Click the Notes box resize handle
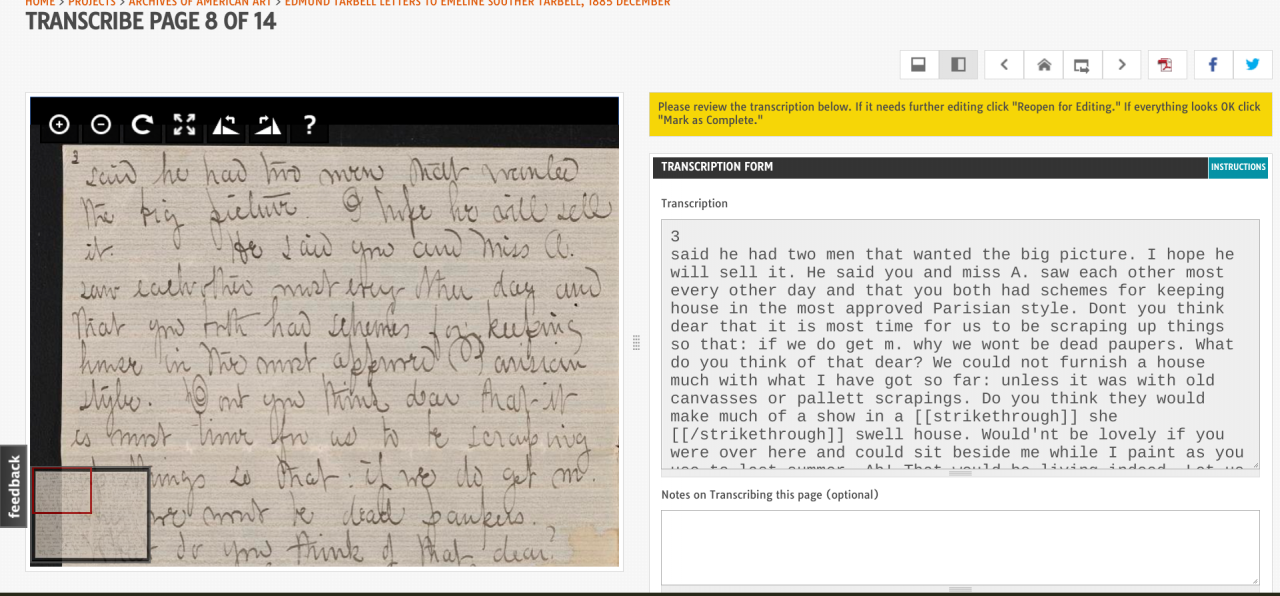Viewport: 1280px width, 596px height. point(960,589)
